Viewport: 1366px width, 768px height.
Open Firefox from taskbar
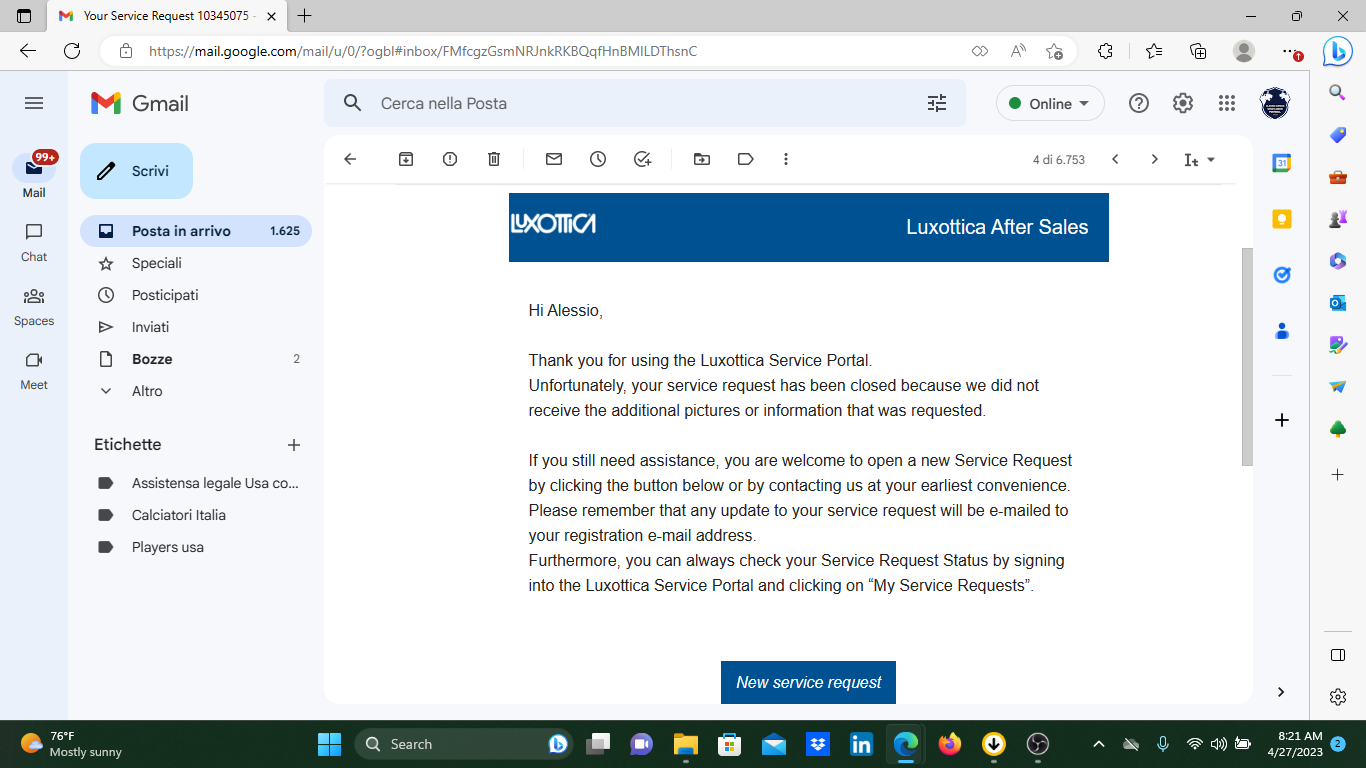(x=950, y=744)
